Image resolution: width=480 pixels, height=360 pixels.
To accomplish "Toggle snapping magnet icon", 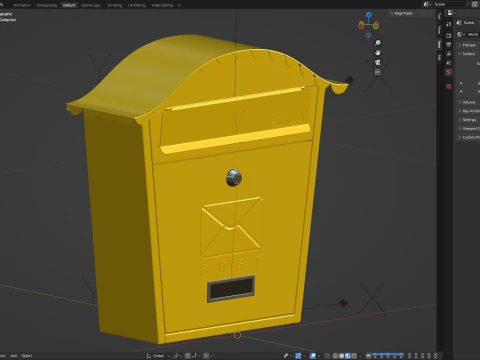I will 188,356.
